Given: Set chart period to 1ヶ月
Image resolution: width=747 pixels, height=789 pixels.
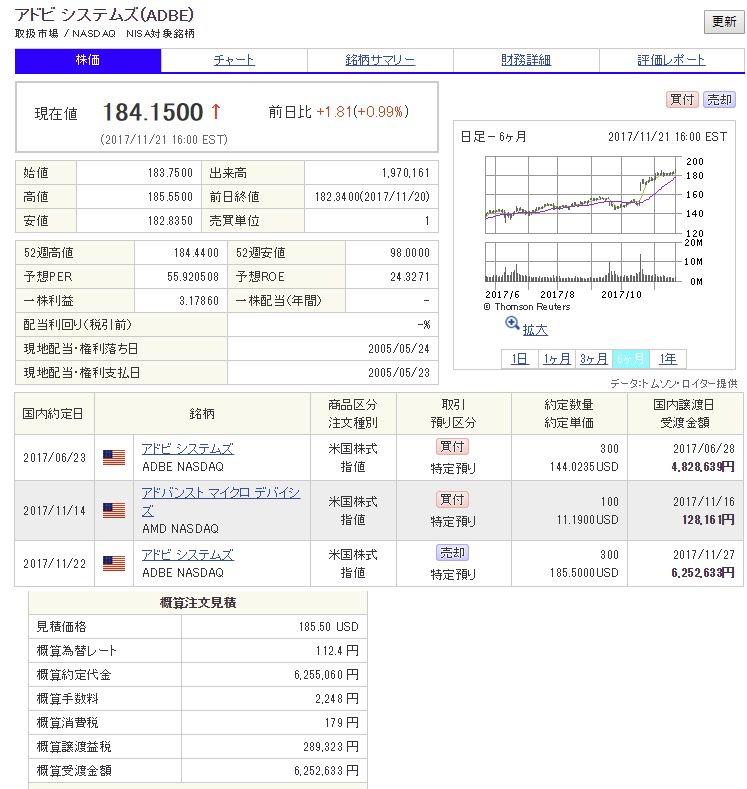Looking at the screenshot, I should point(556,359).
